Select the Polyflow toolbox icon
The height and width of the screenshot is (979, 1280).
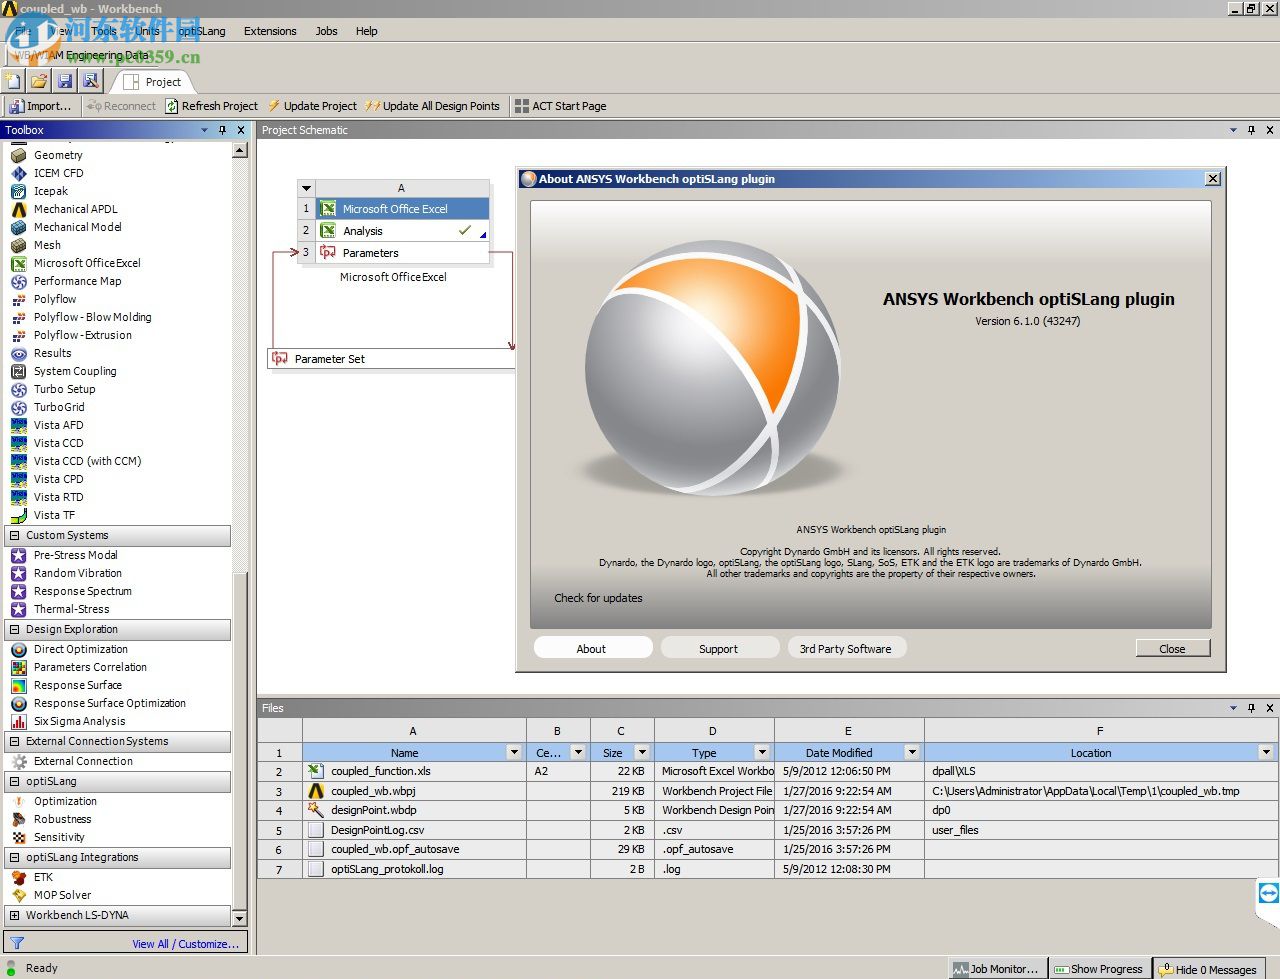click(x=19, y=299)
